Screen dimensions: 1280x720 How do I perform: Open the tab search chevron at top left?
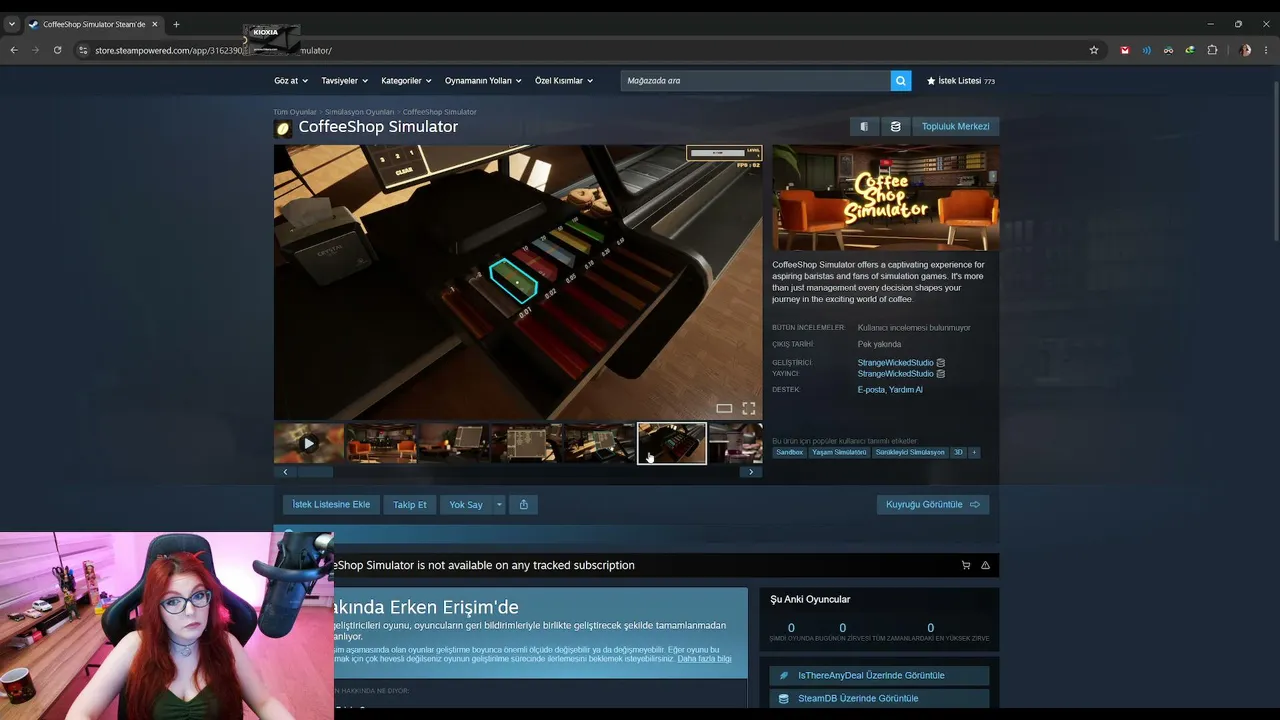click(x=12, y=24)
